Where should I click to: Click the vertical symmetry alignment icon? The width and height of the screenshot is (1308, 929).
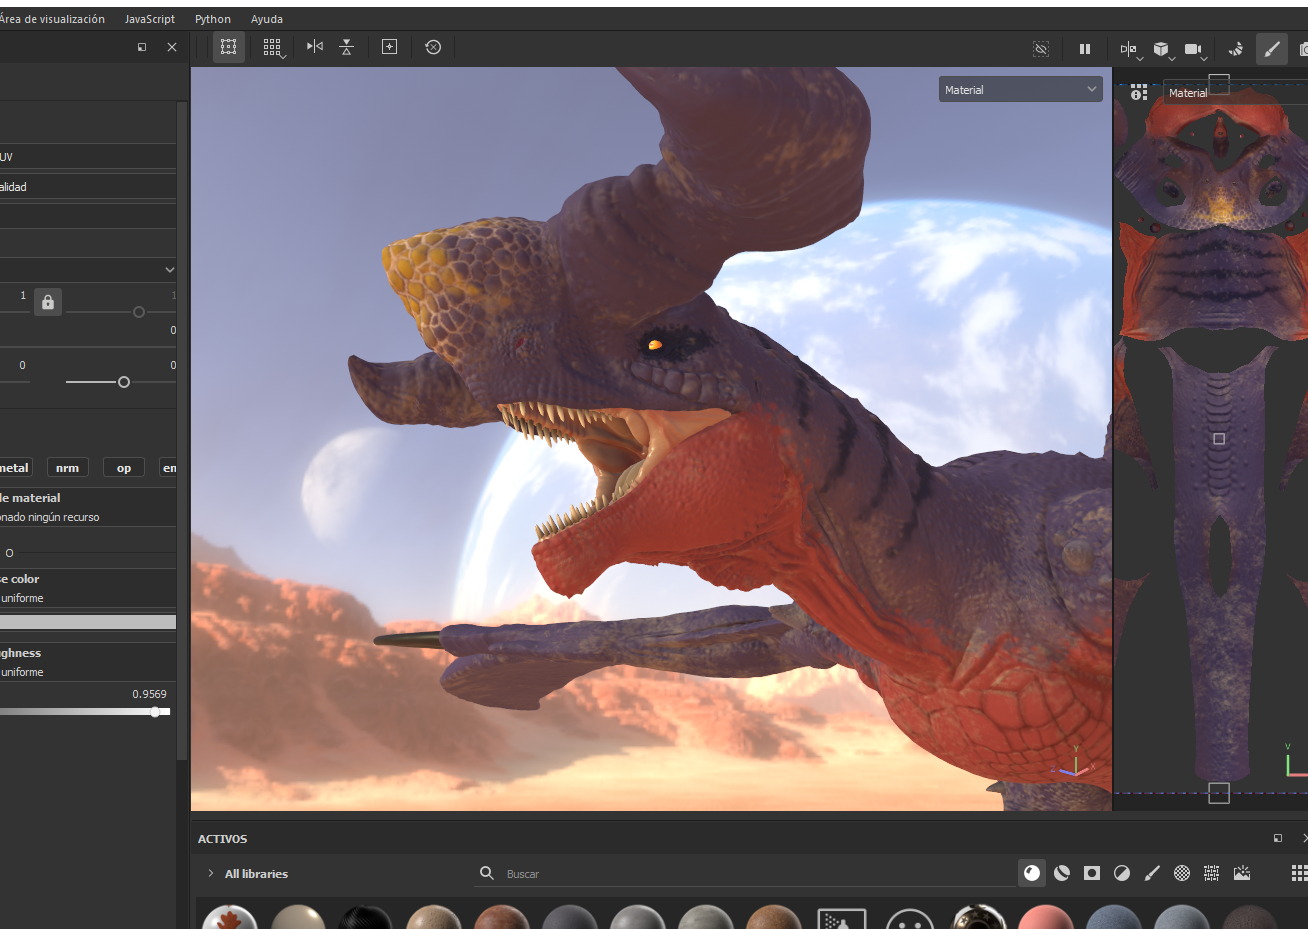point(346,47)
